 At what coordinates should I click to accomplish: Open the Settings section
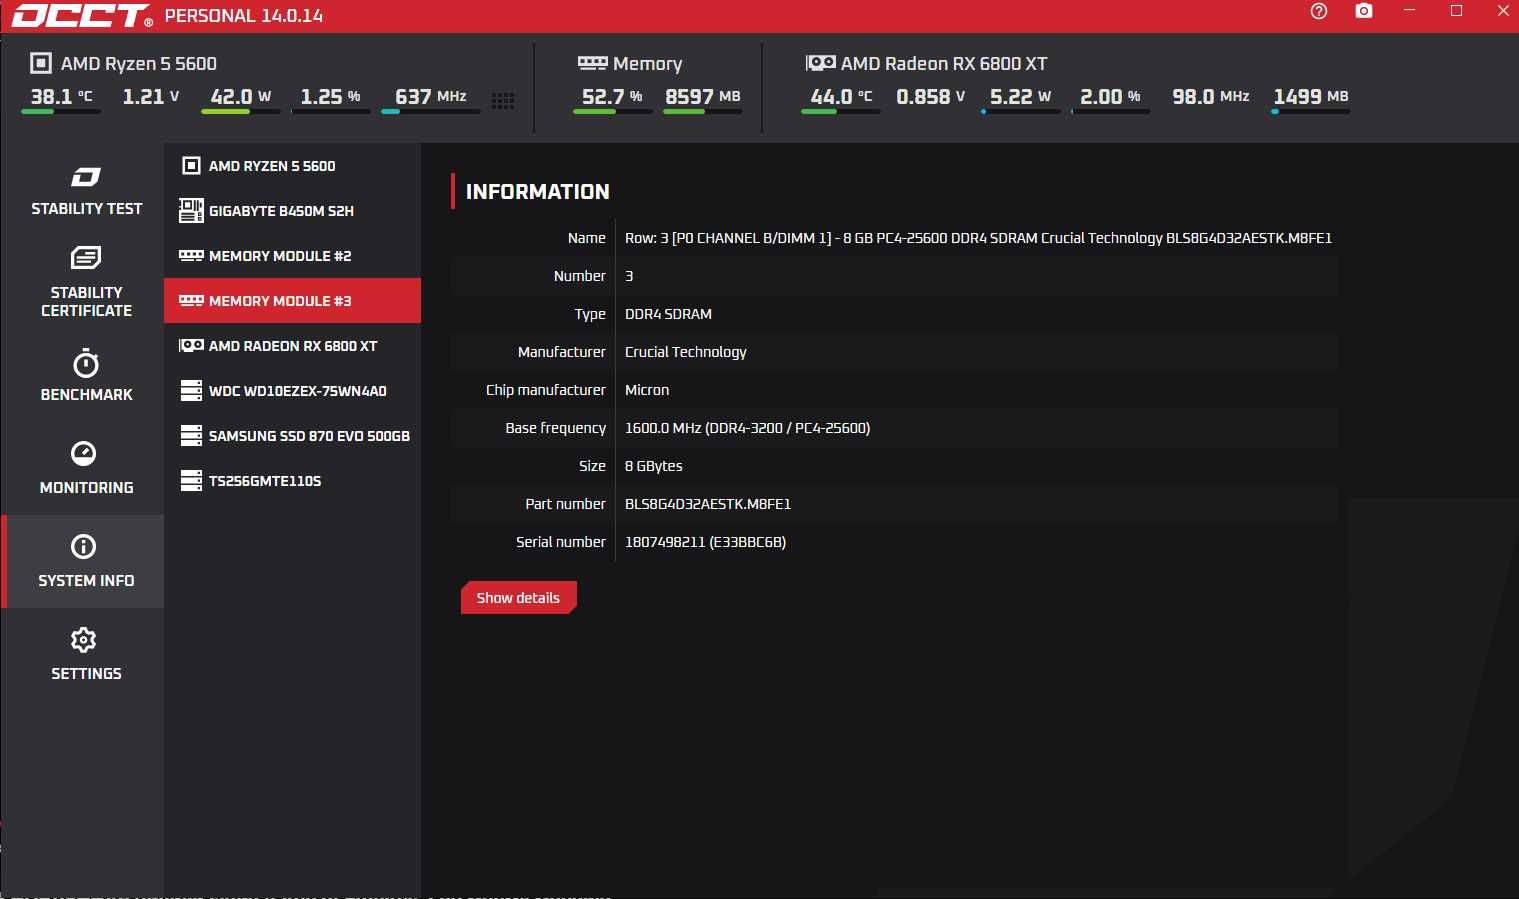click(86, 654)
